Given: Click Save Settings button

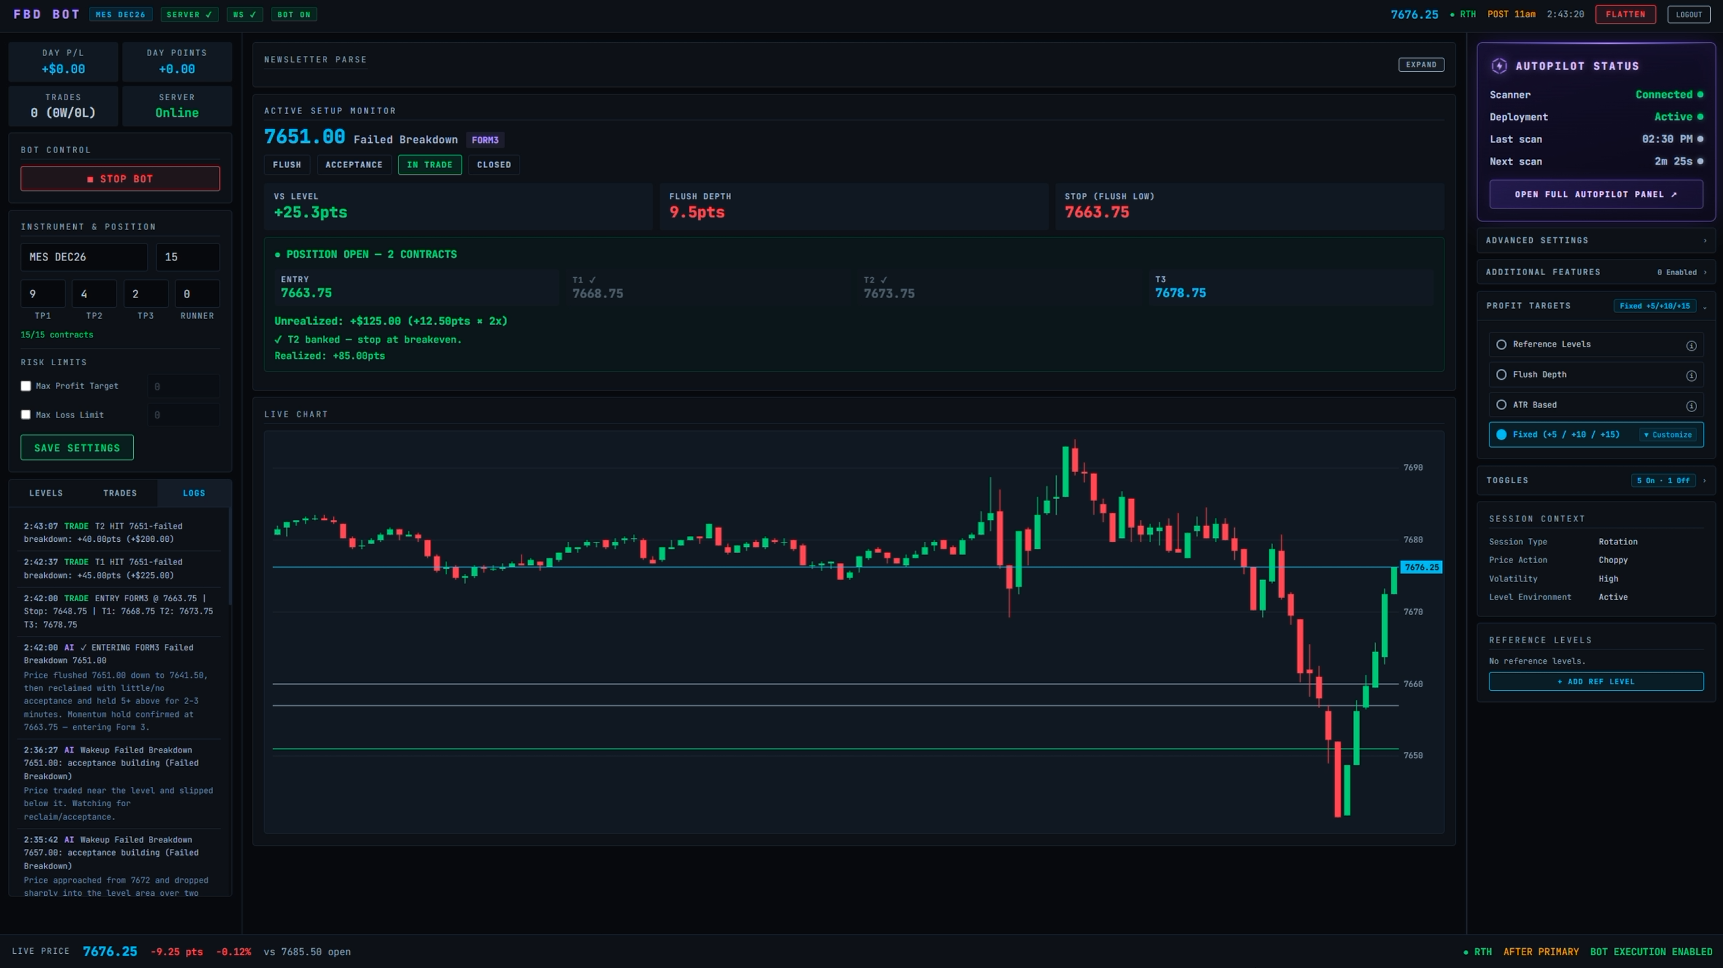Looking at the screenshot, I should [x=77, y=448].
